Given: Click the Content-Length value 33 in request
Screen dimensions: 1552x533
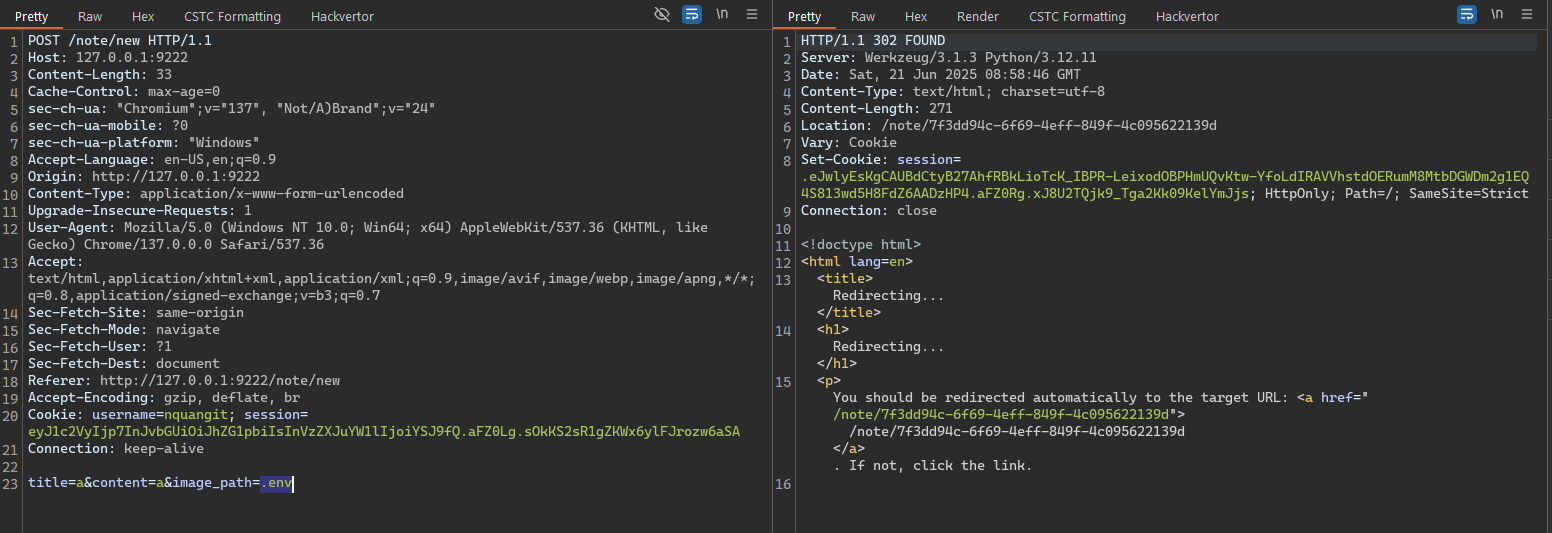Looking at the screenshot, I should (164, 75).
